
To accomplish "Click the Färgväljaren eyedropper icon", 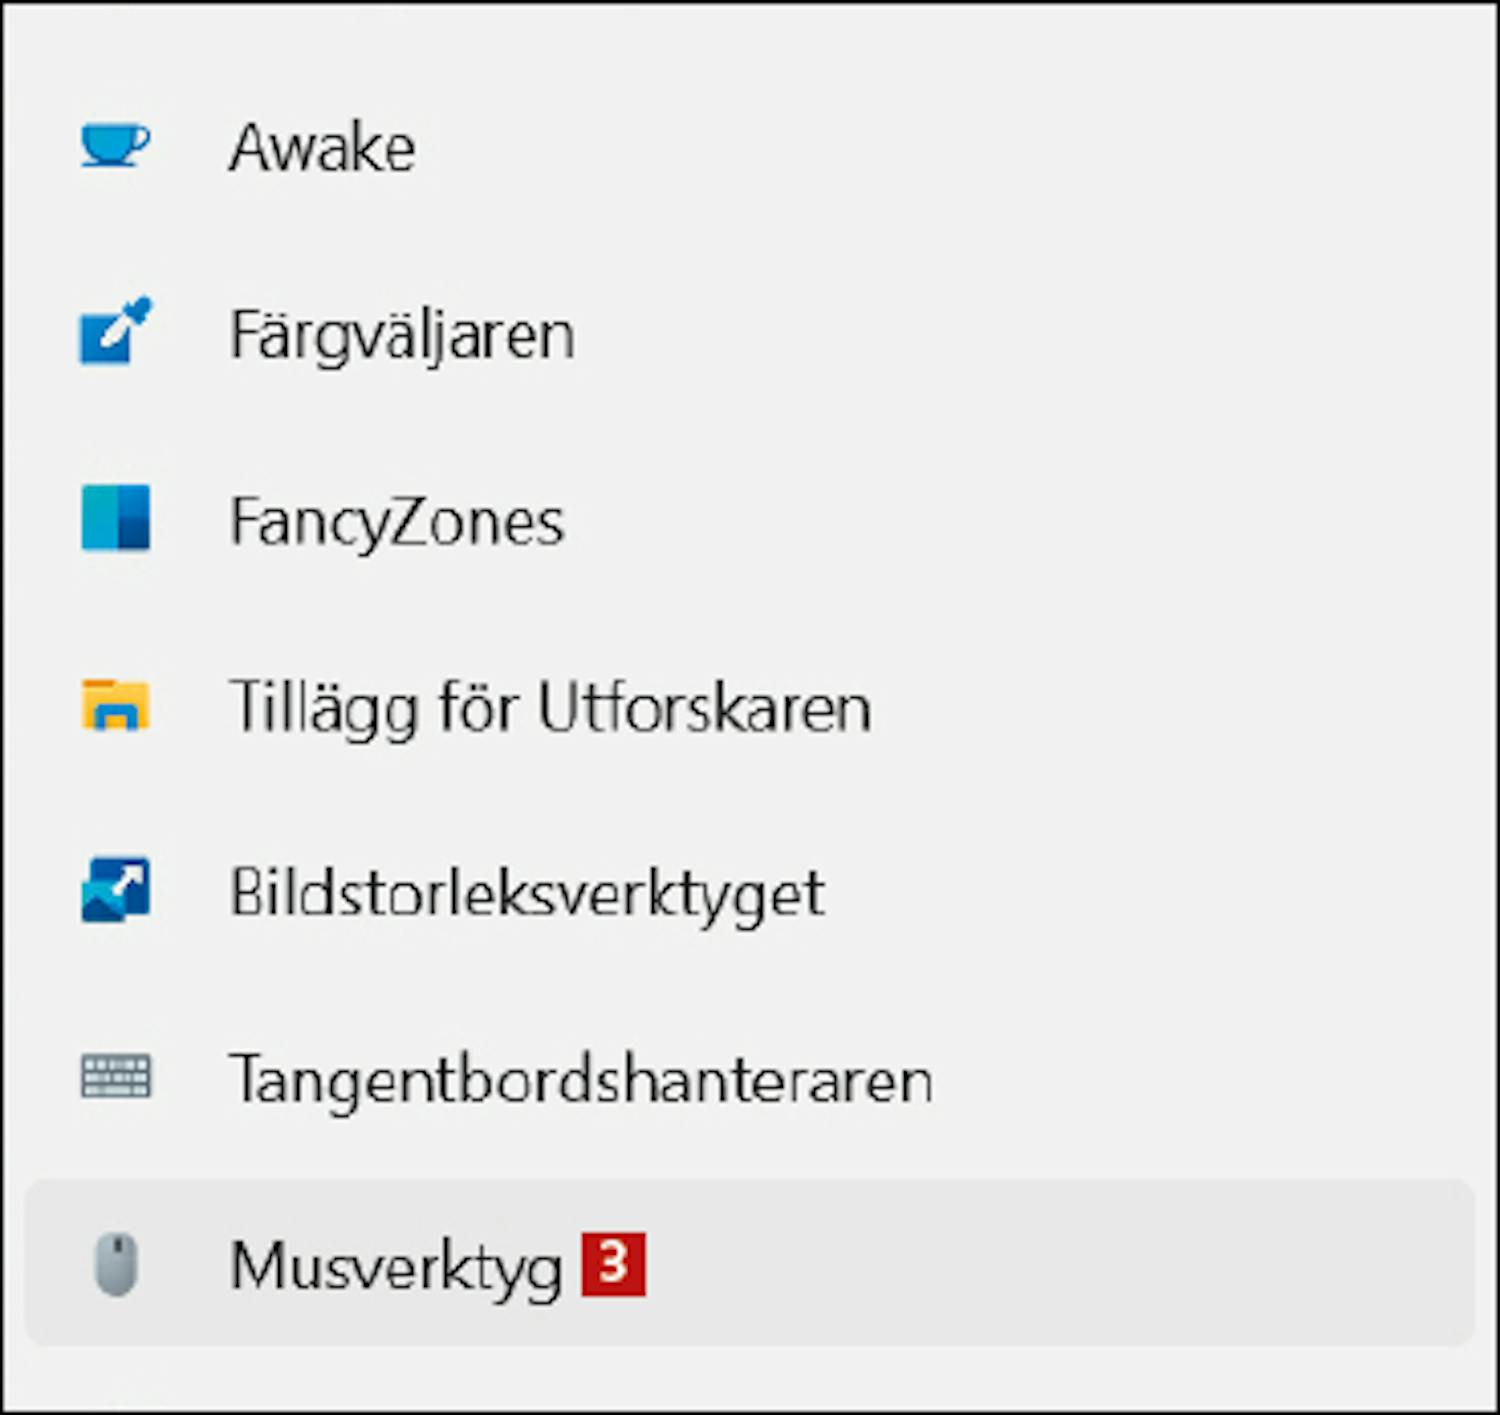I will (115, 332).
